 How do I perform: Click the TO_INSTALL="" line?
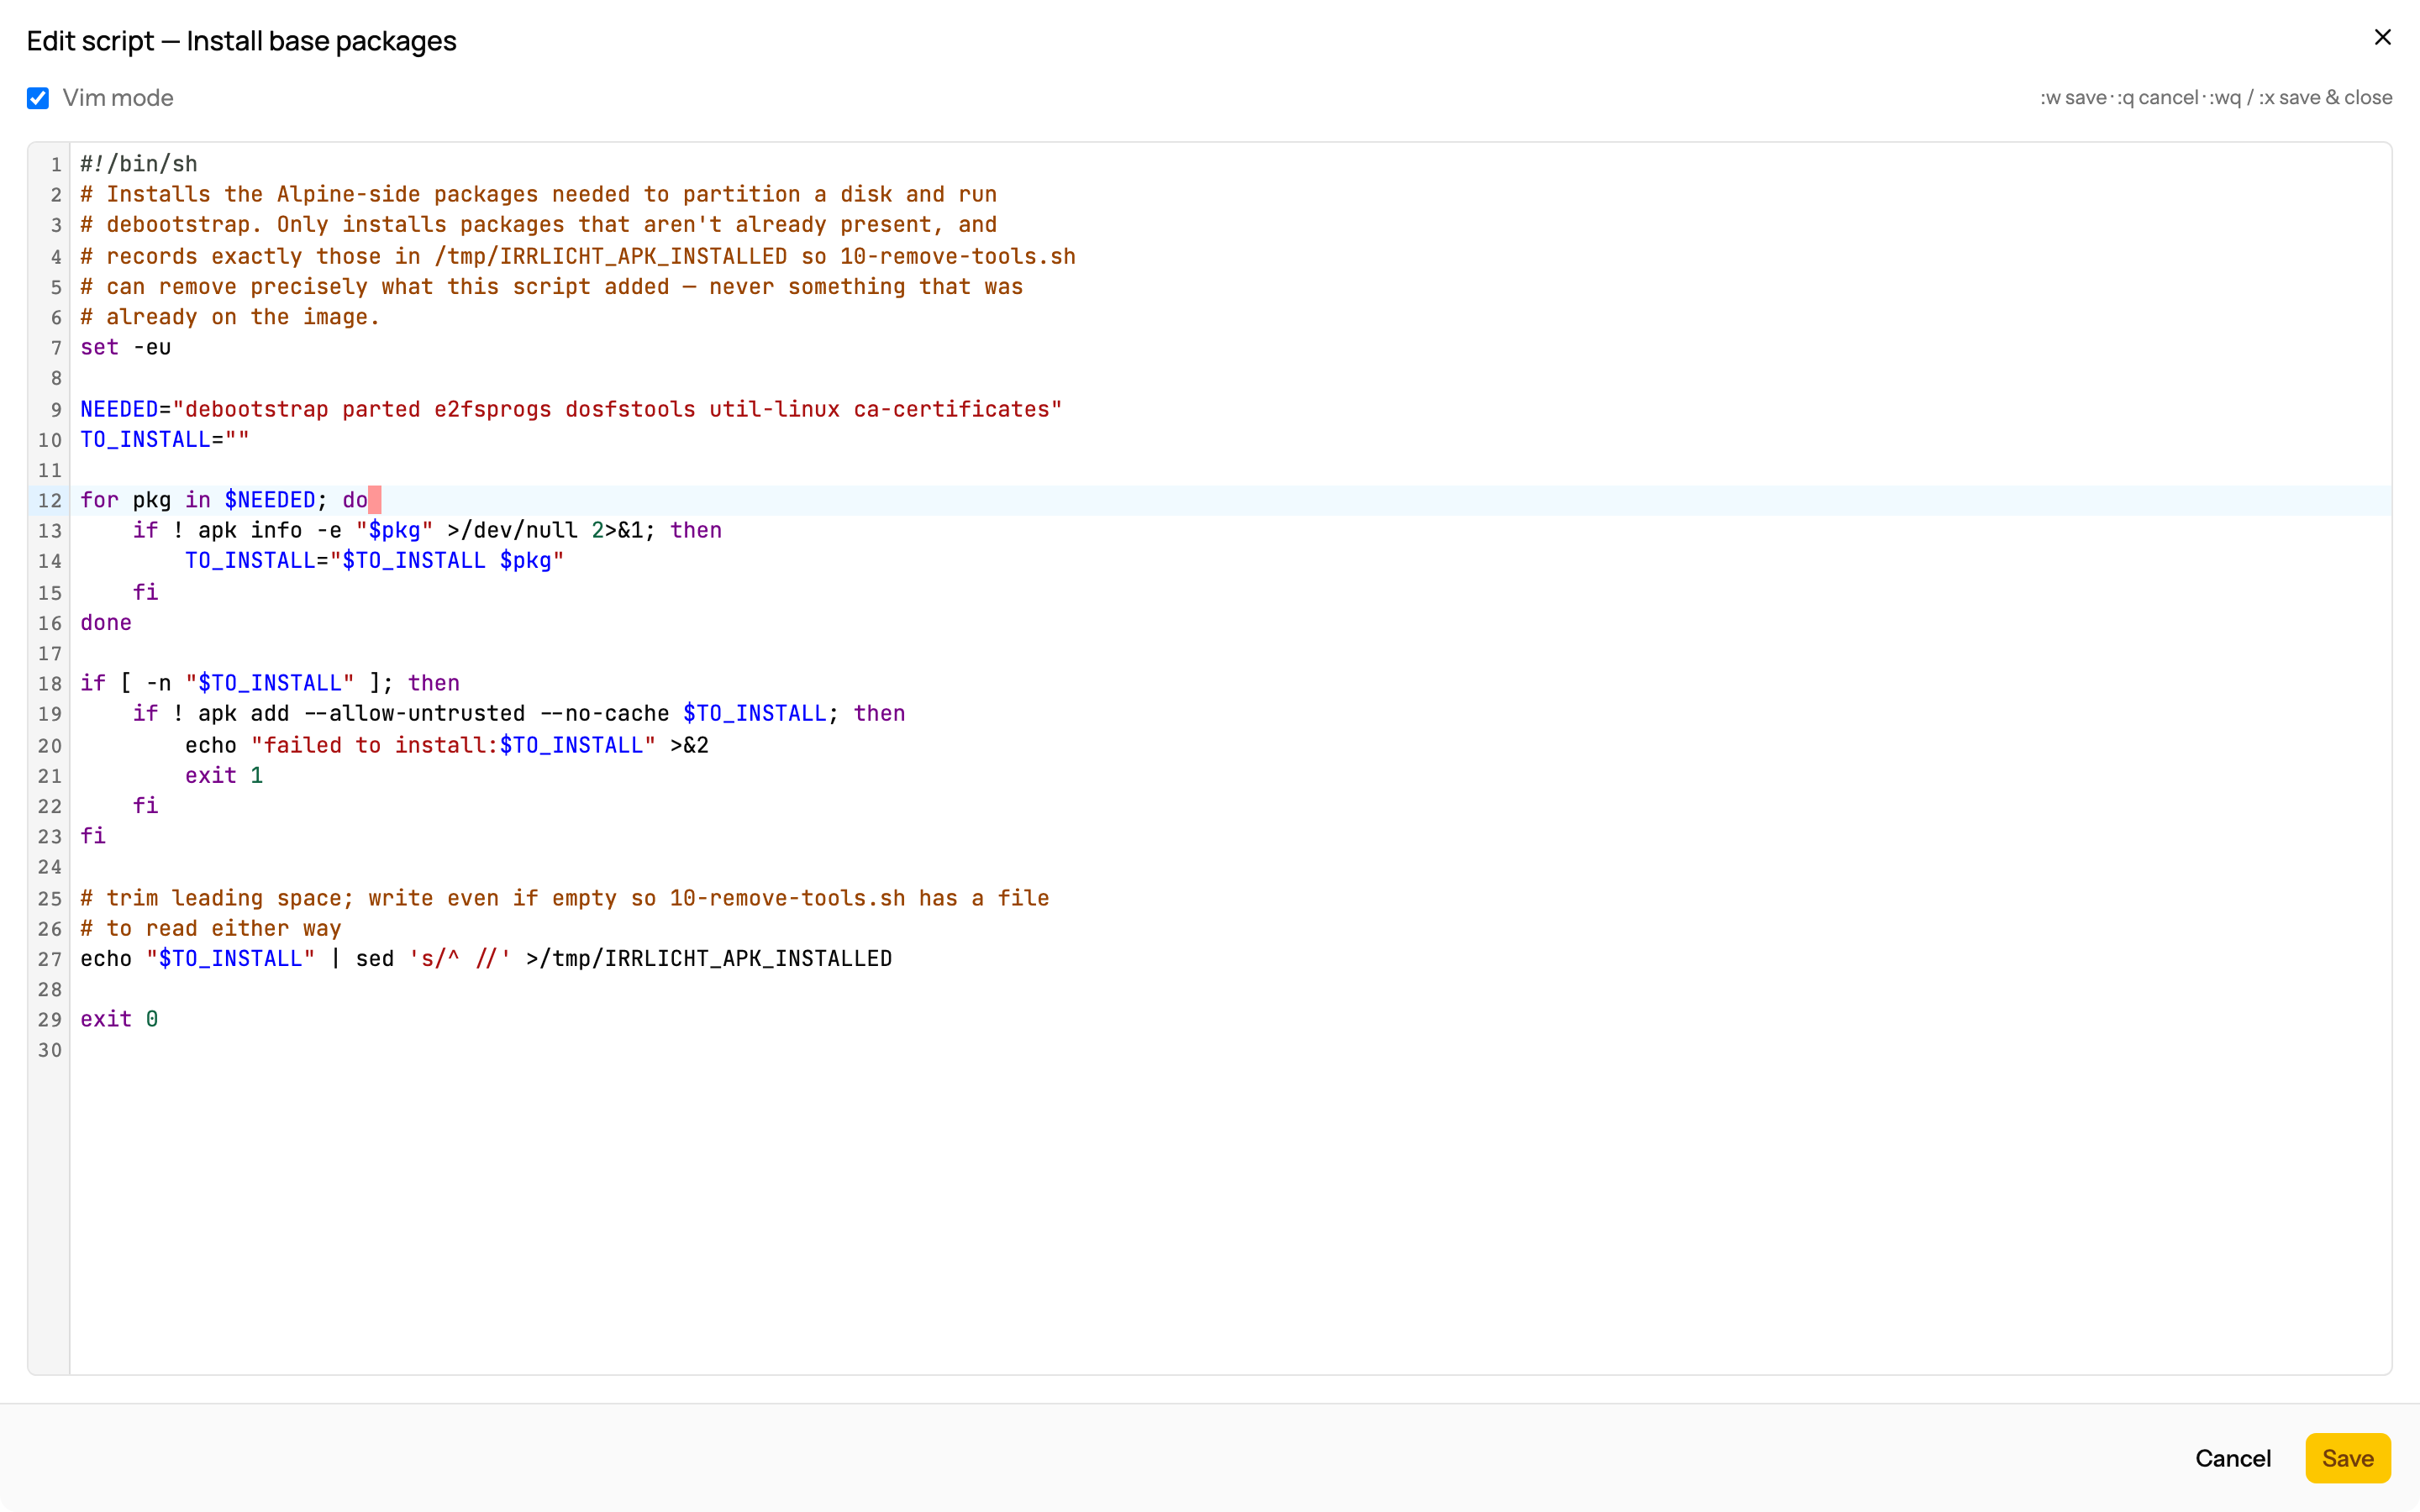click(165, 439)
